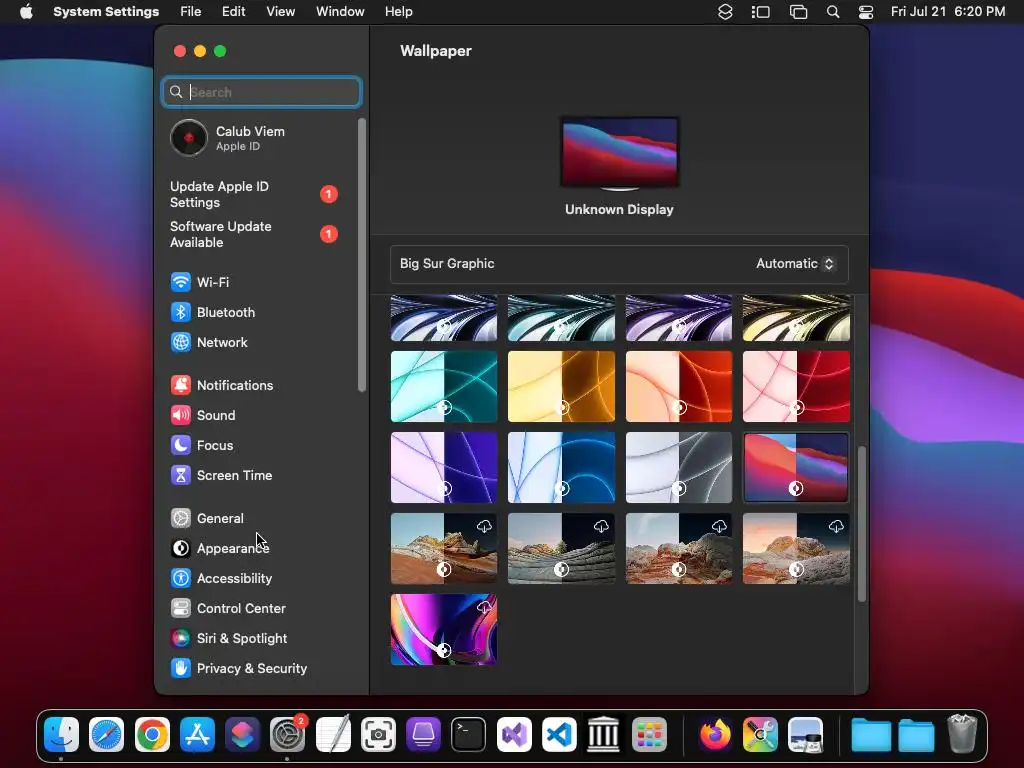Viewport: 1024px width, 768px height.
Task: Open the File menu
Action: point(191,12)
